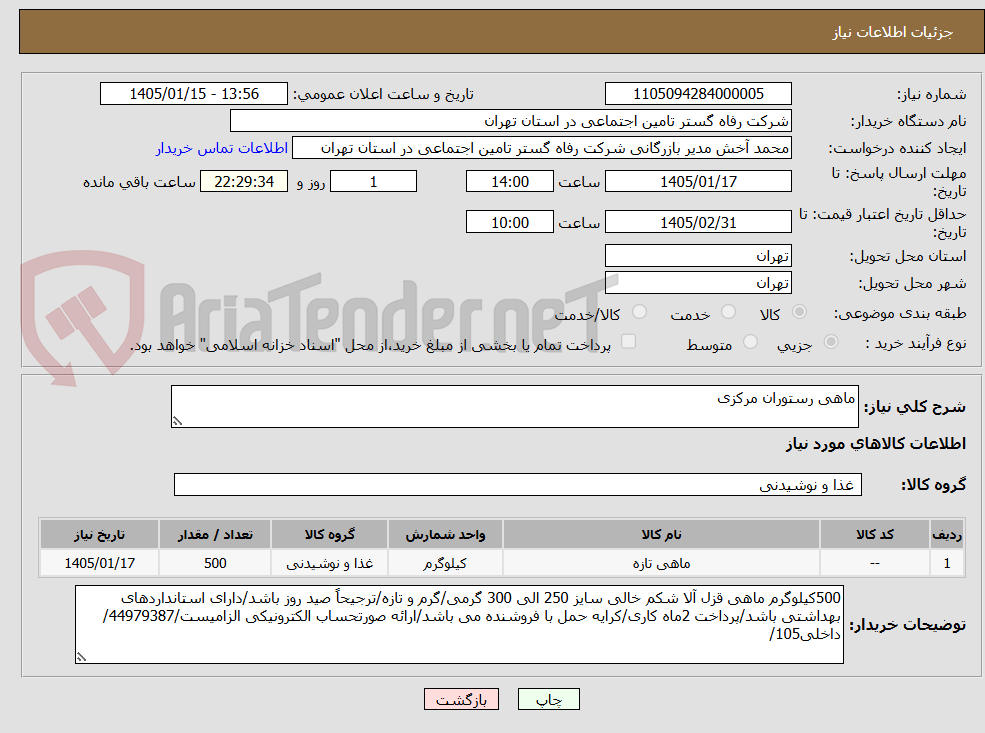Click the announcement date field 1405/01/15 - 13:56

coord(193,94)
